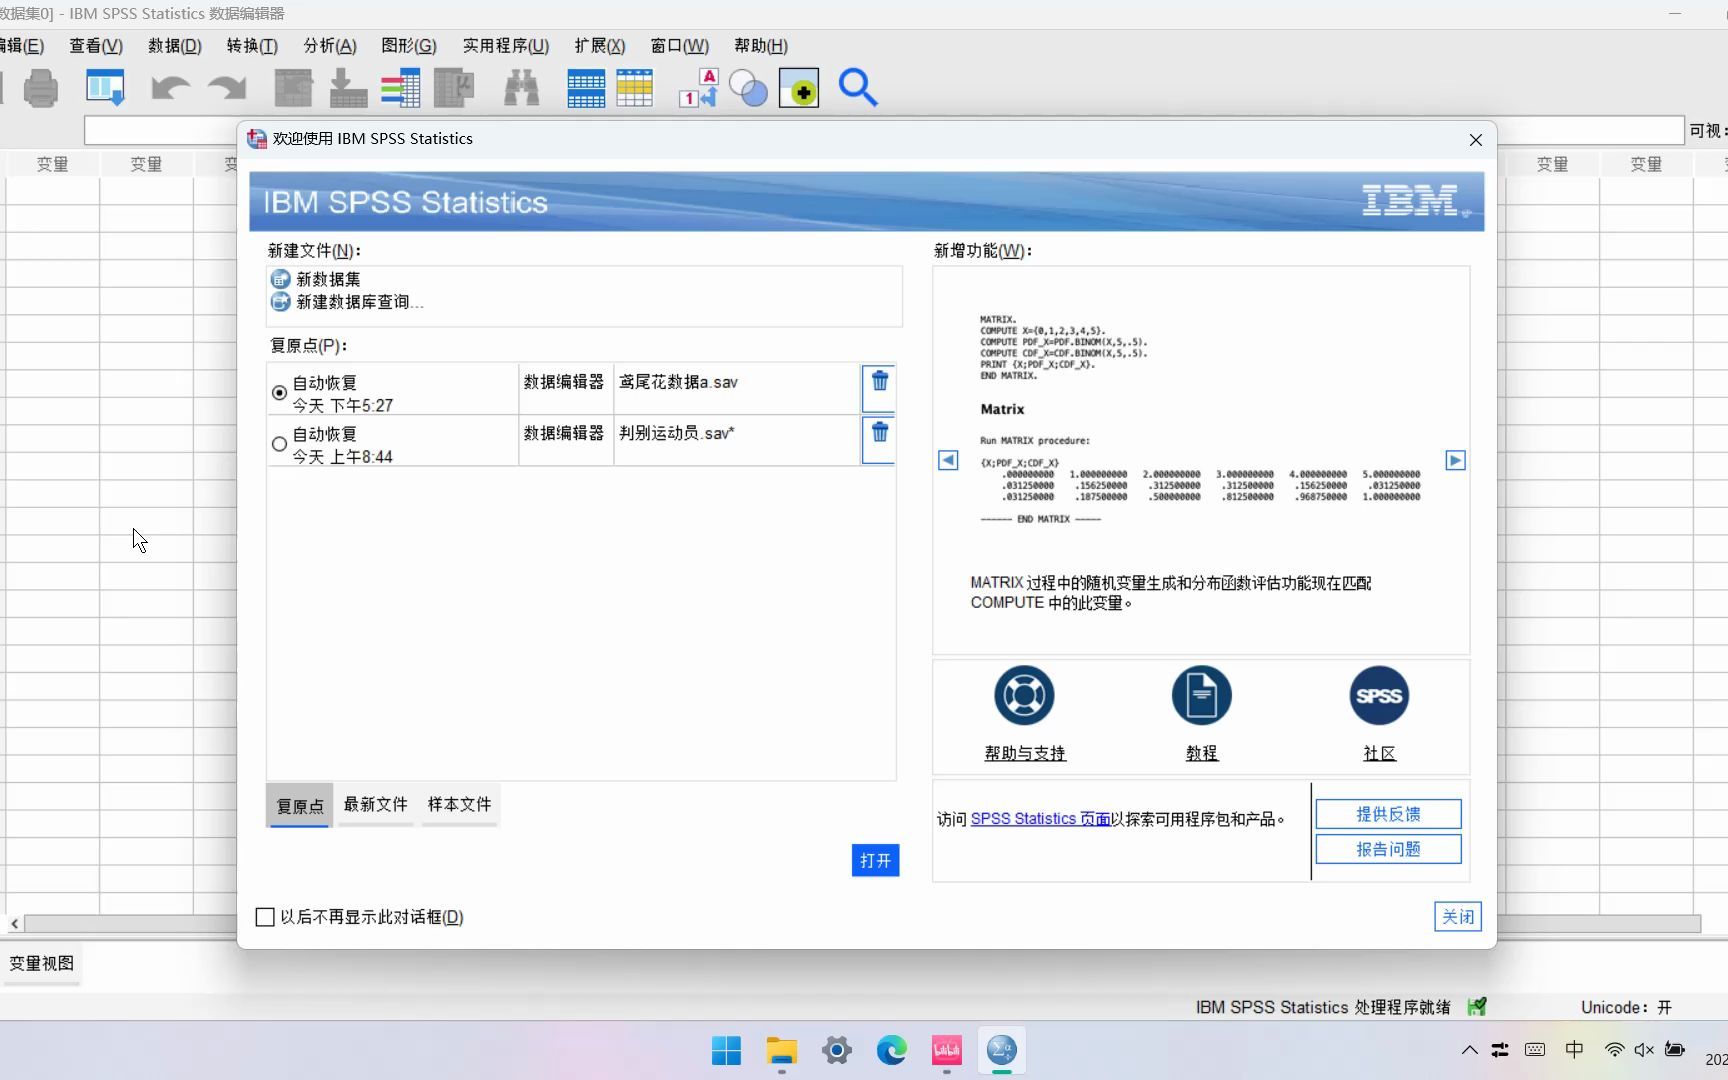1728x1080 pixels.
Task: Select the 下午5:27 auto-recovery radio button
Action: [x=279, y=393]
